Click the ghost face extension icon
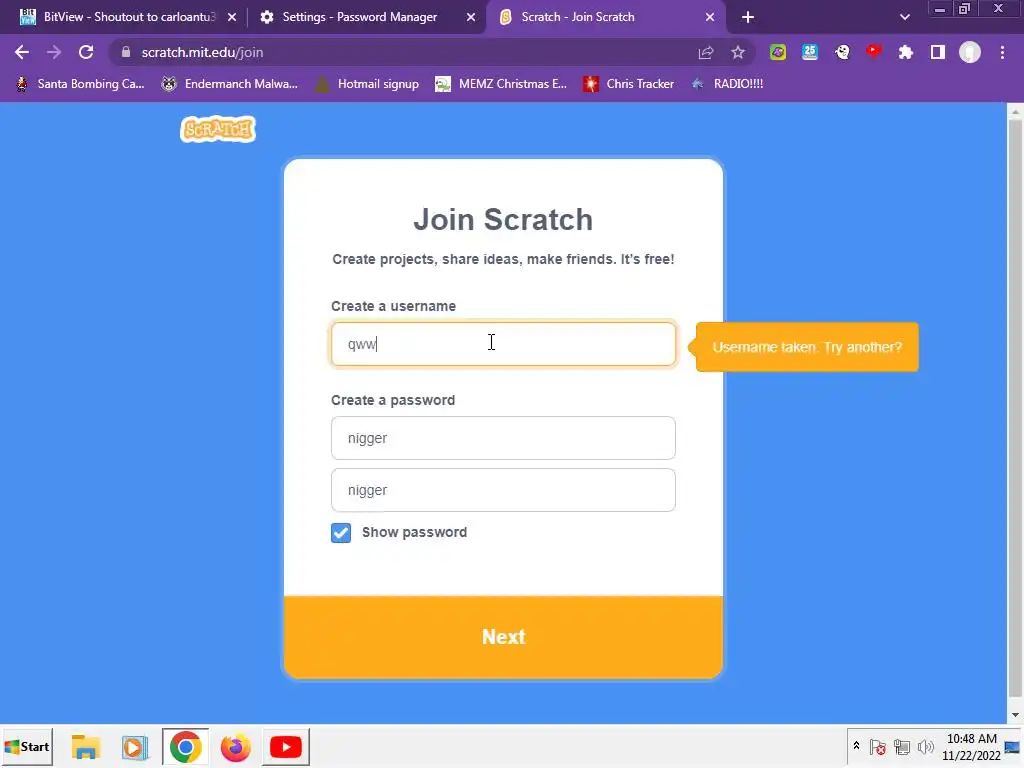The height and width of the screenshot is (768, 1024). click(x=842, y=52)
